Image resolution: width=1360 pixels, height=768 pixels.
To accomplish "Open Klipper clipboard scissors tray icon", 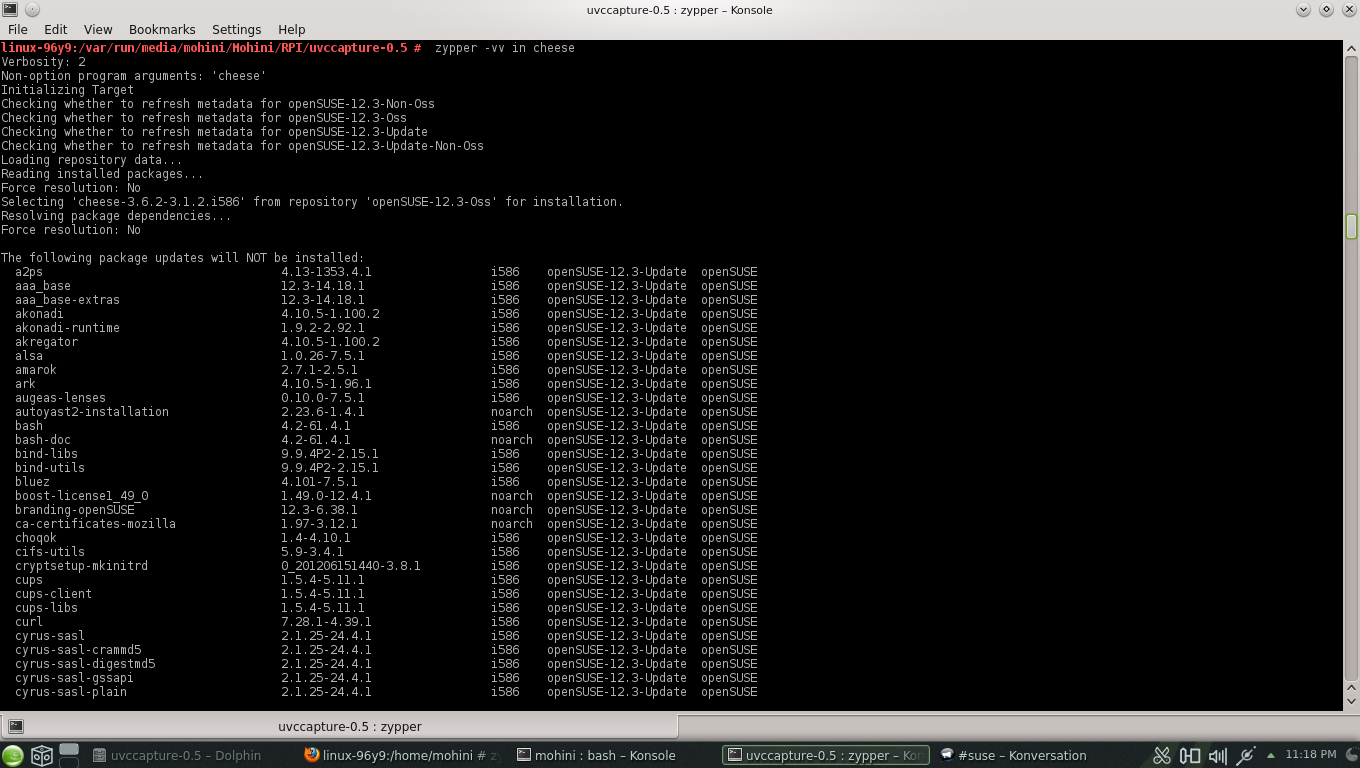I will point(1162,755).
